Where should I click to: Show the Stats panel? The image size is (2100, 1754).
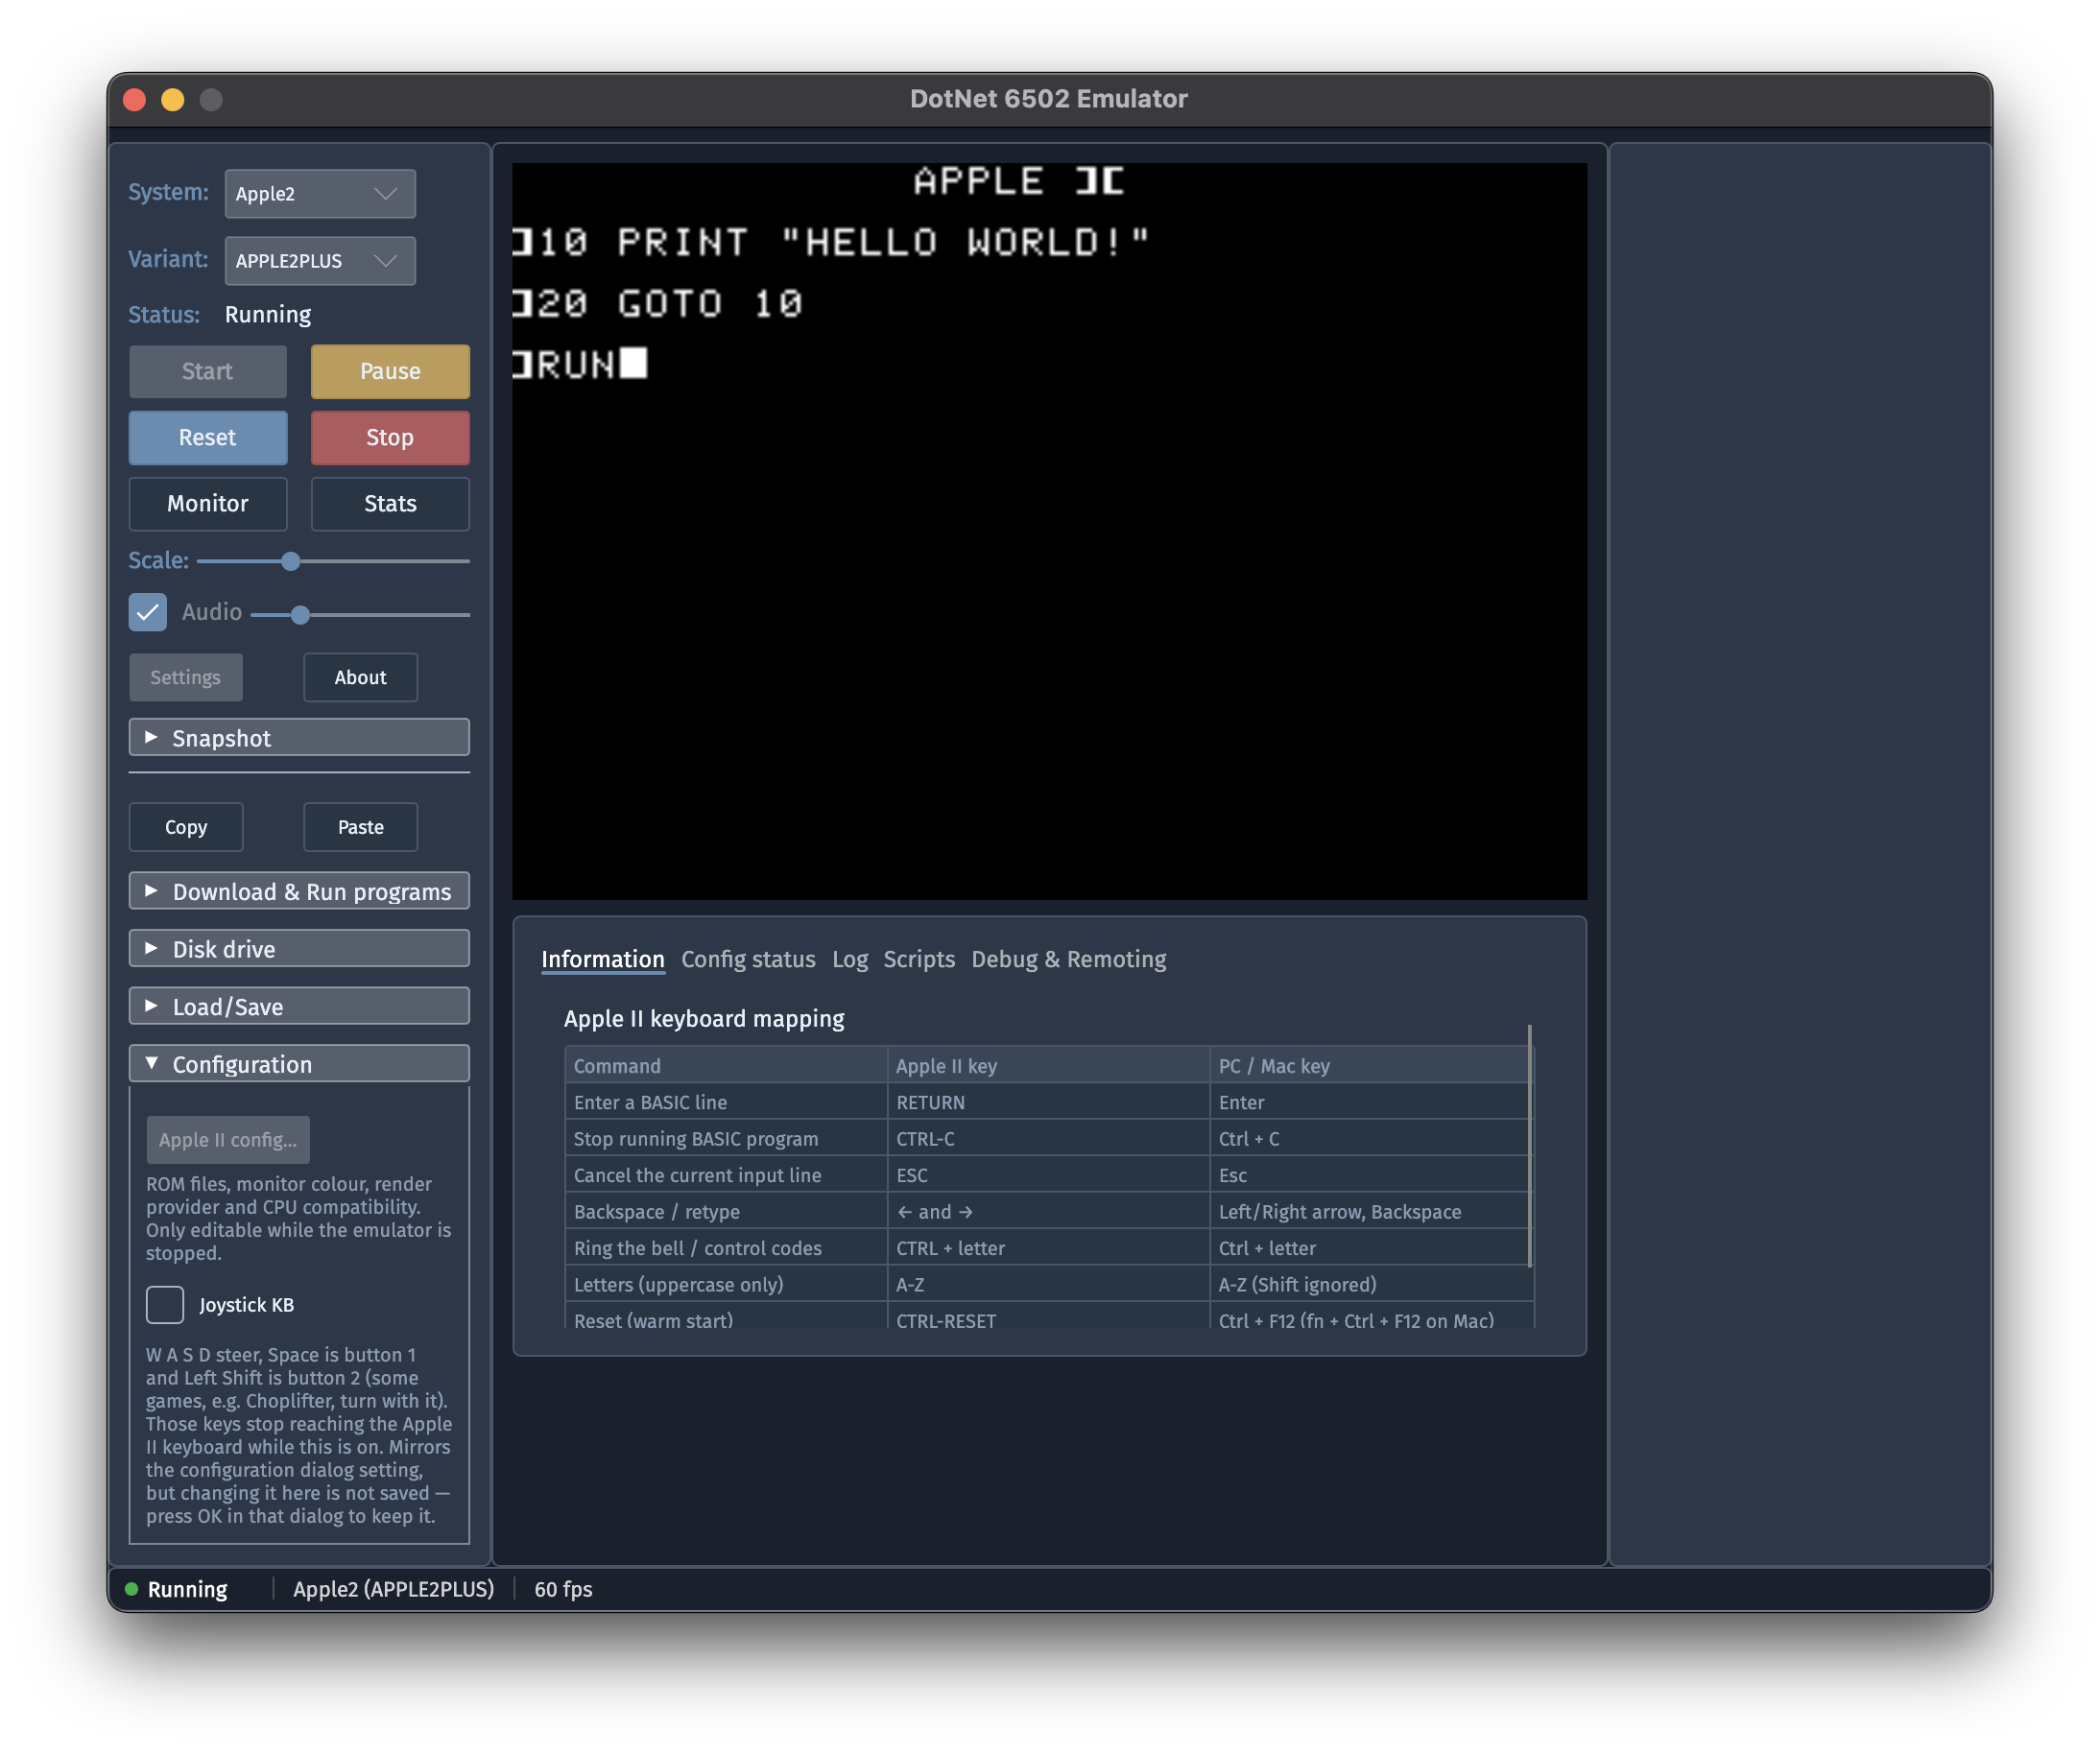(x=390, y=503)
